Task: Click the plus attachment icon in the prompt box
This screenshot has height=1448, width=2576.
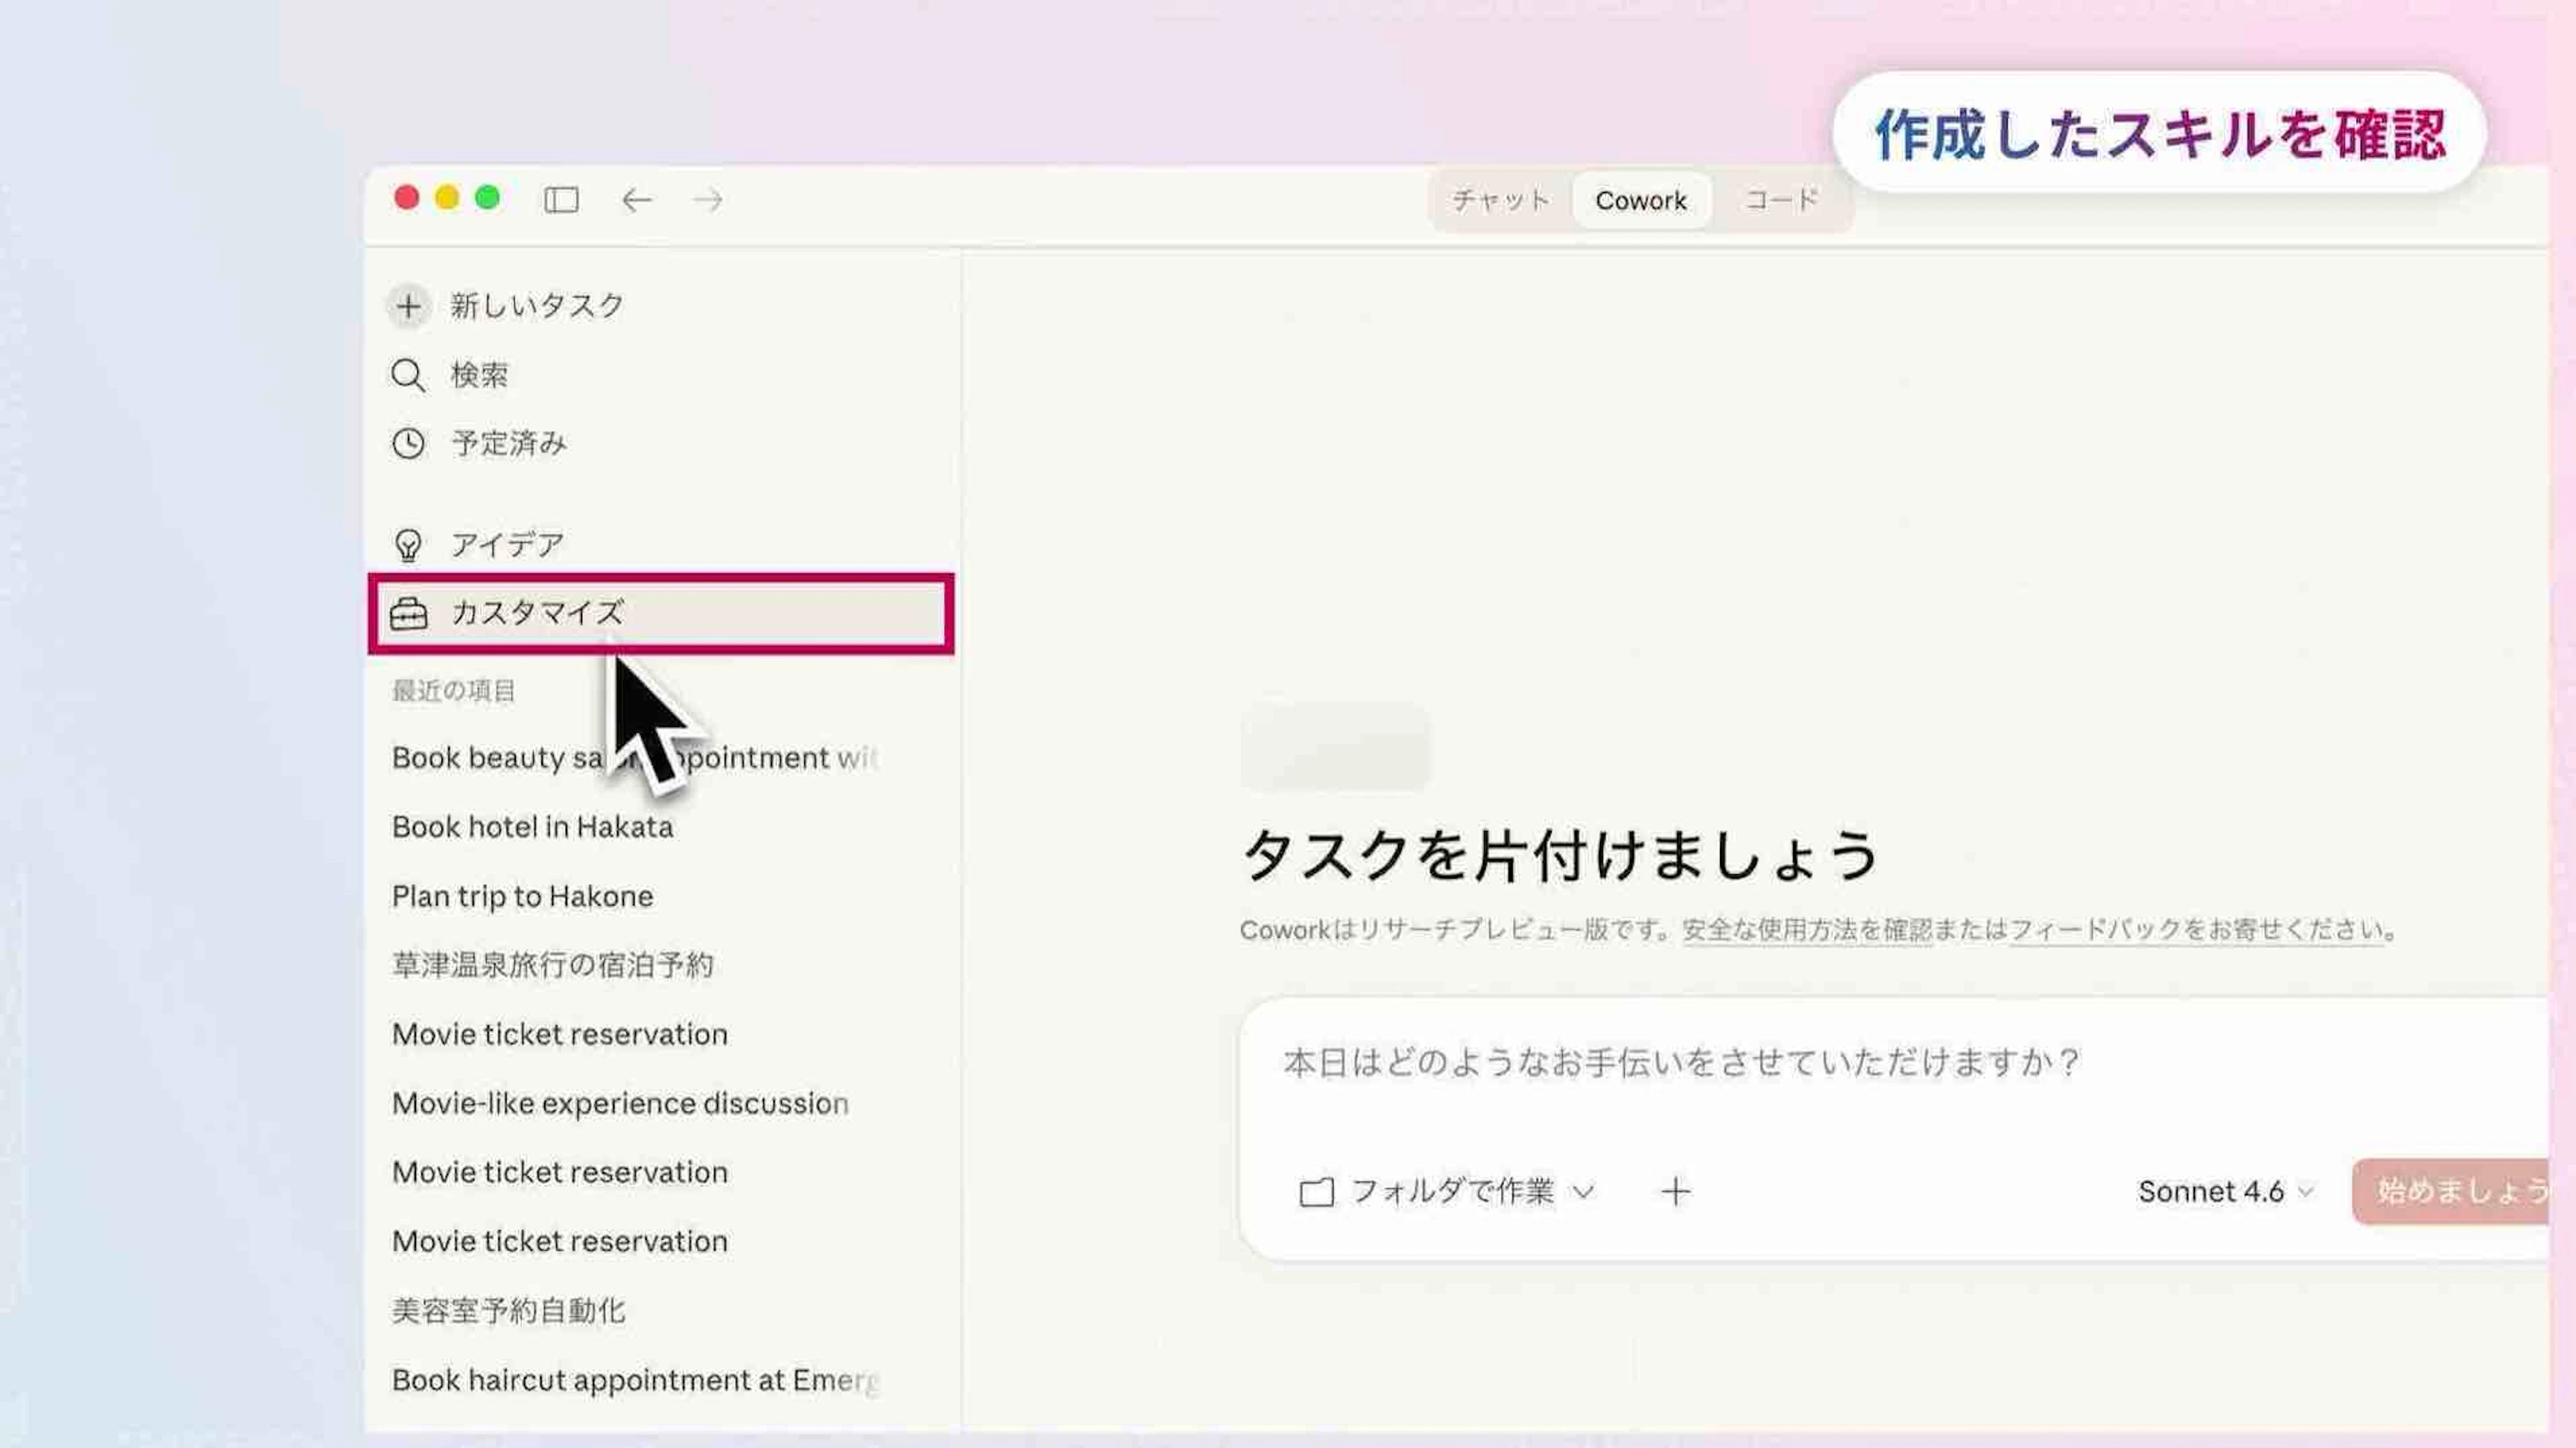Action: click(1676, 1191)
